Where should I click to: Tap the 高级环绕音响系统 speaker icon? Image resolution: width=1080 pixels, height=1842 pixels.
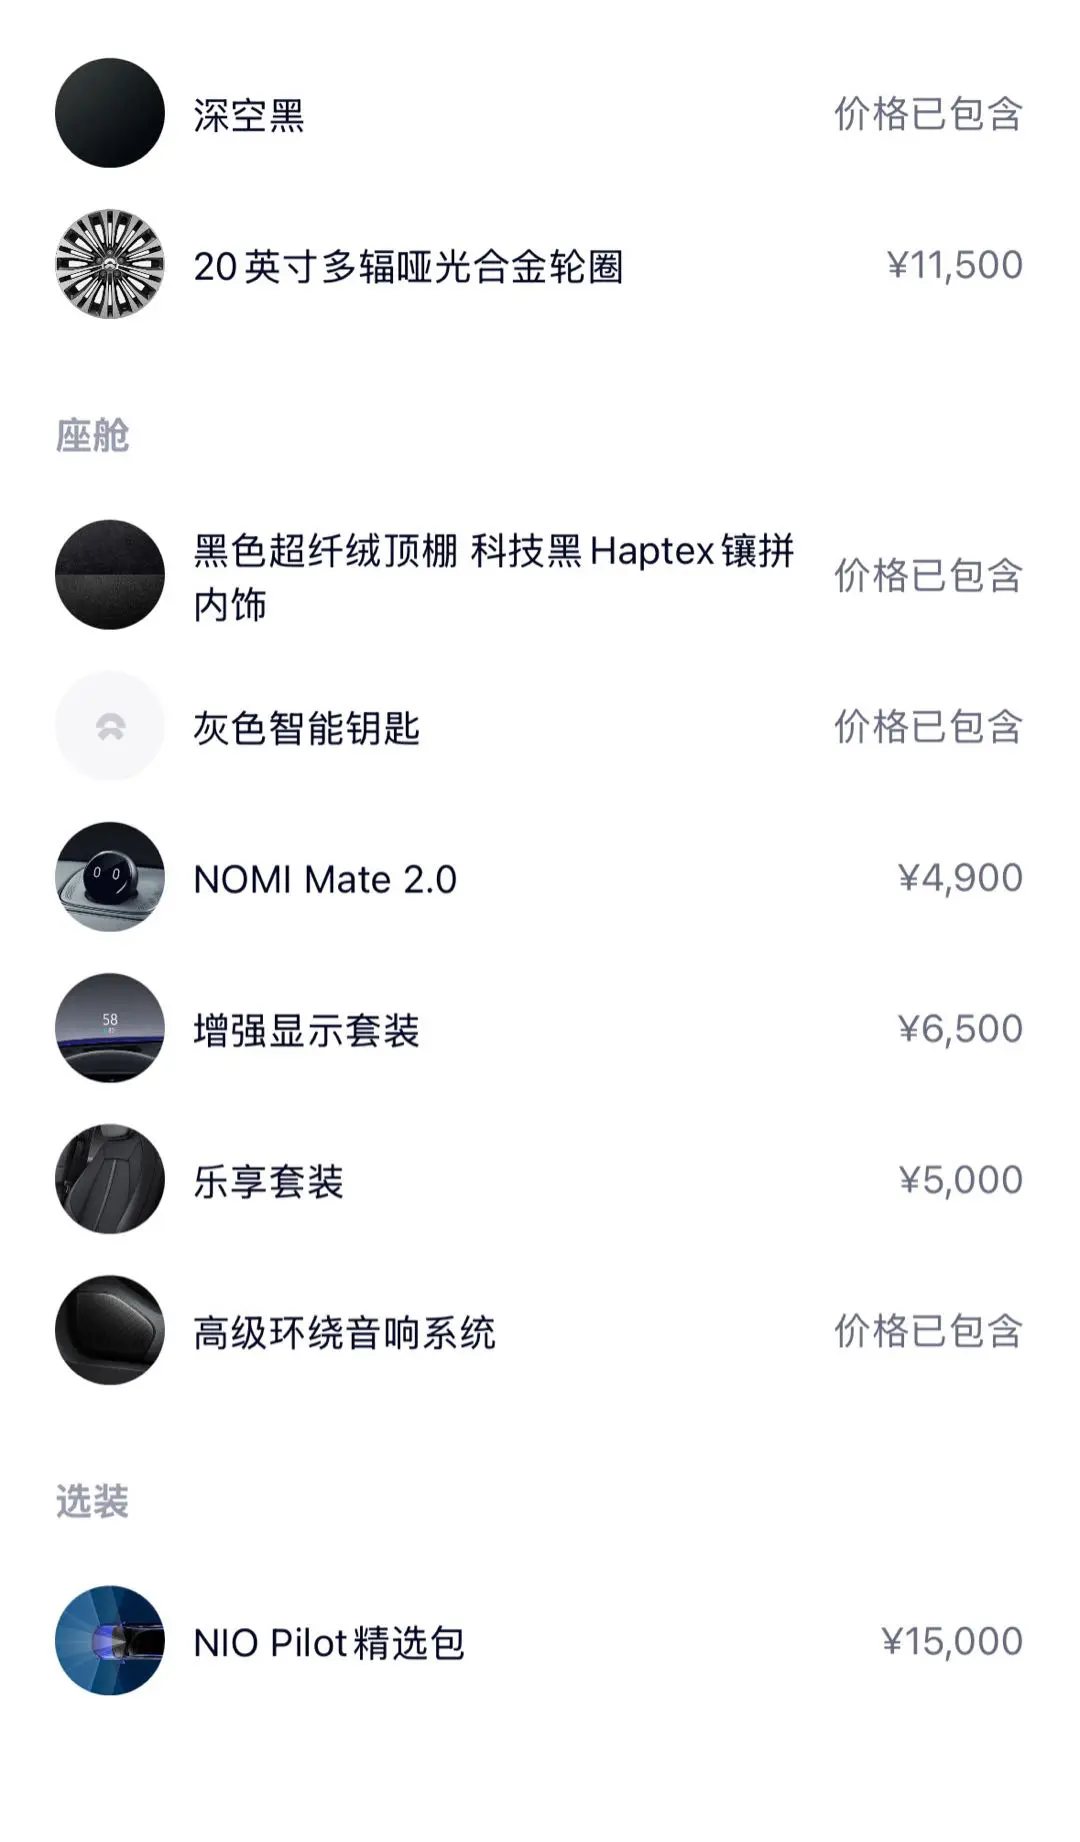point(110,1330)
